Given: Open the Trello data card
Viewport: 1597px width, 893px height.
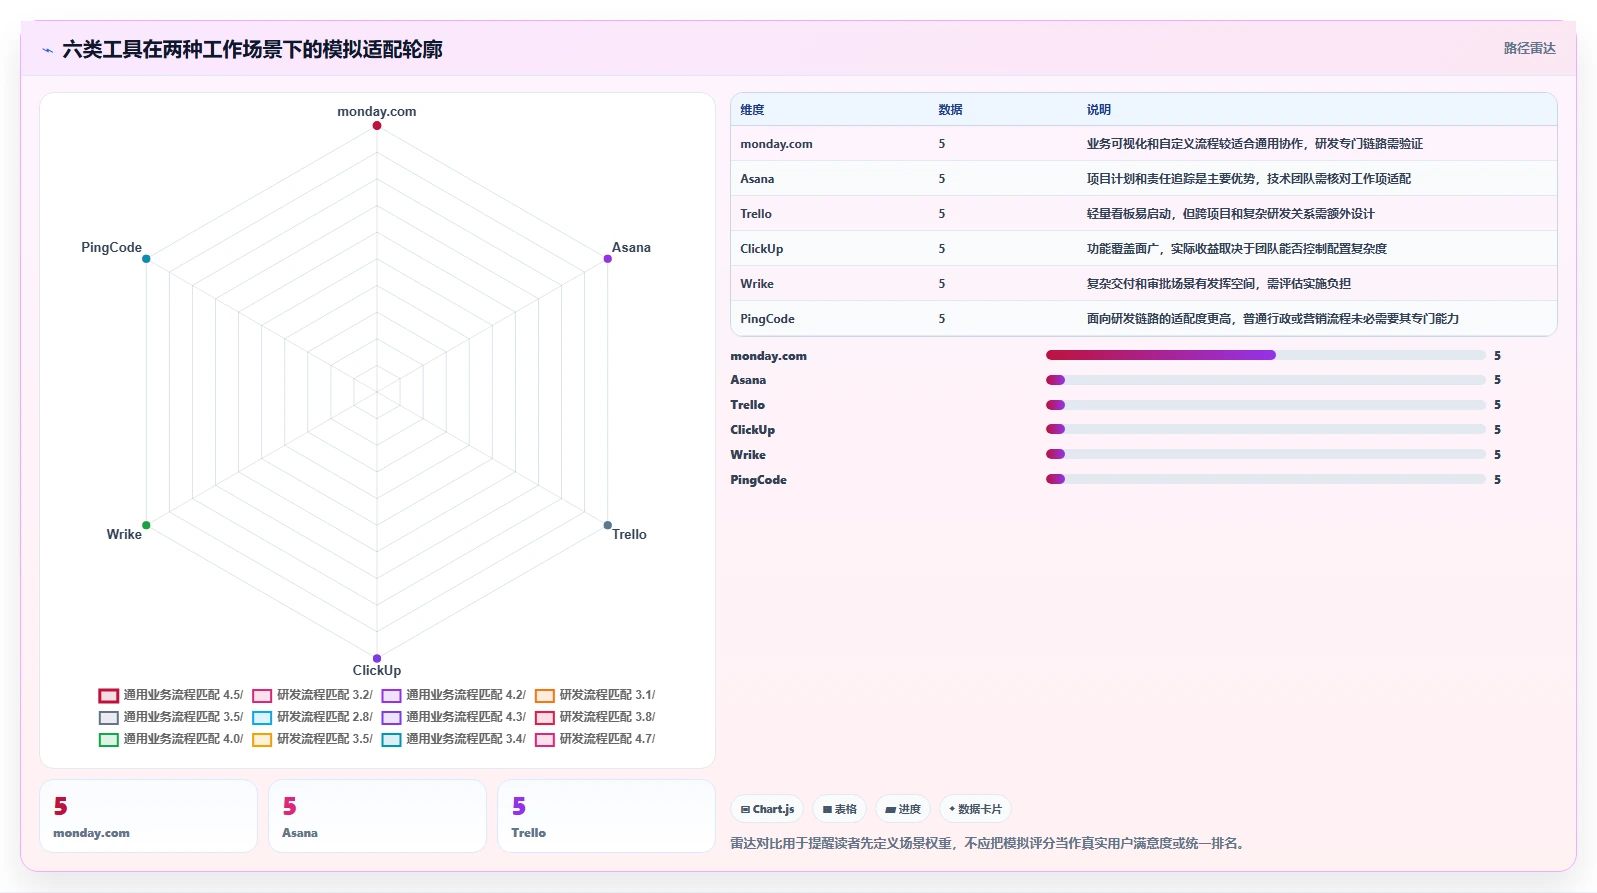Looking at the screenshot, I should click(x=606, y=816).
